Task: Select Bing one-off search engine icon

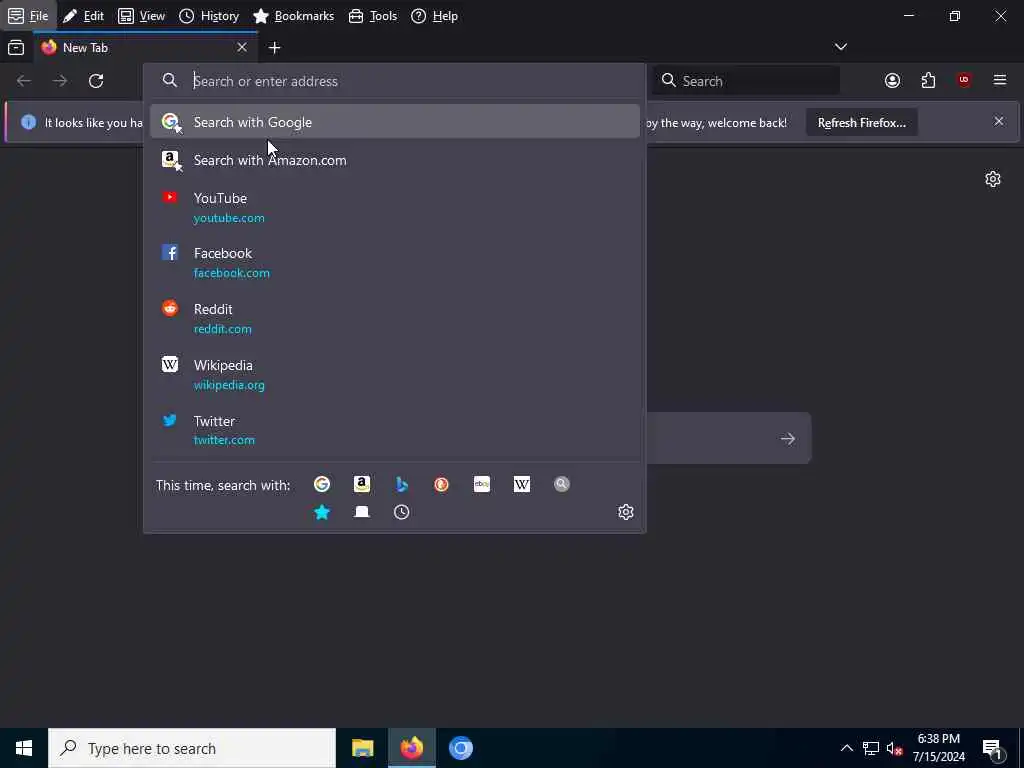Action: pyautogui.click(x=402, y=484)
